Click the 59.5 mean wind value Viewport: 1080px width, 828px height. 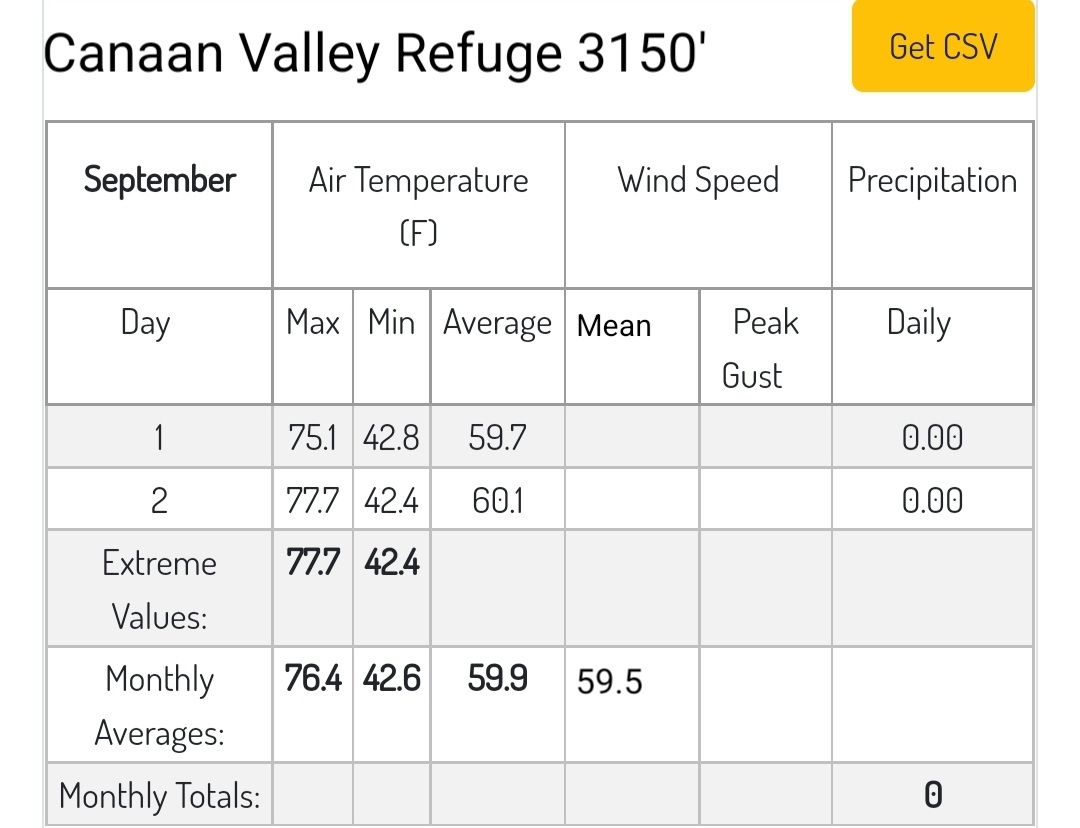(x=610, y=681)
